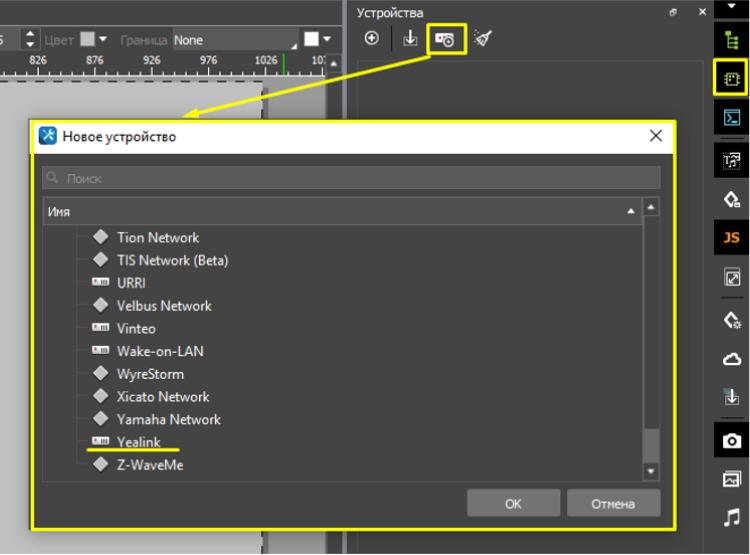Viewport: 750px width, 555px height.
Task: Select Wake-on-LAN driver entry
Action: coord(160,351)
